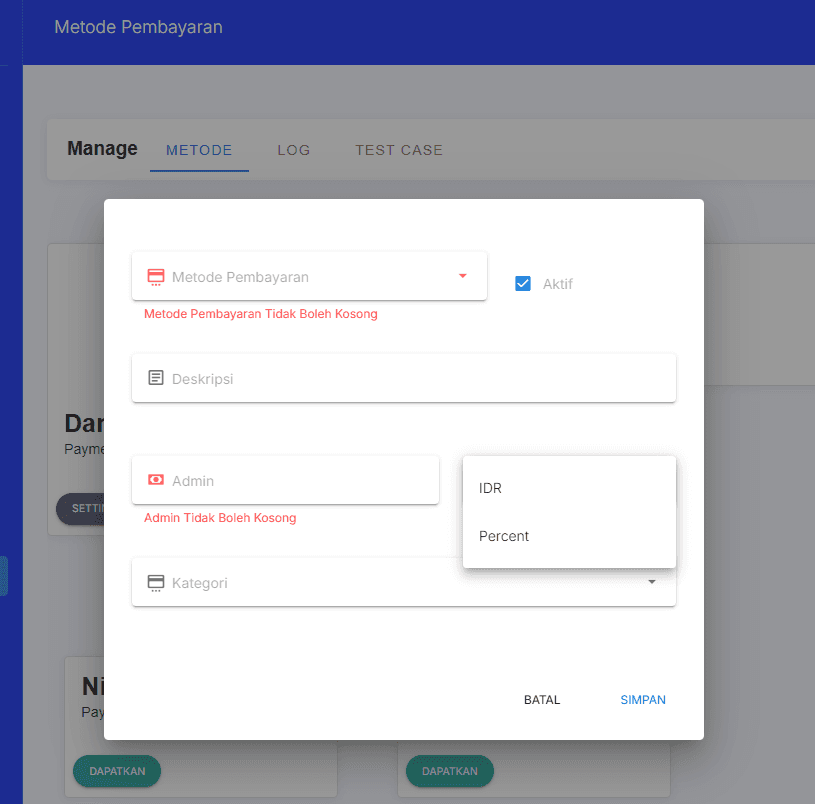Open the TEST CASE tab
Viewport: 815px width, 804px height.
coord(398,150)
